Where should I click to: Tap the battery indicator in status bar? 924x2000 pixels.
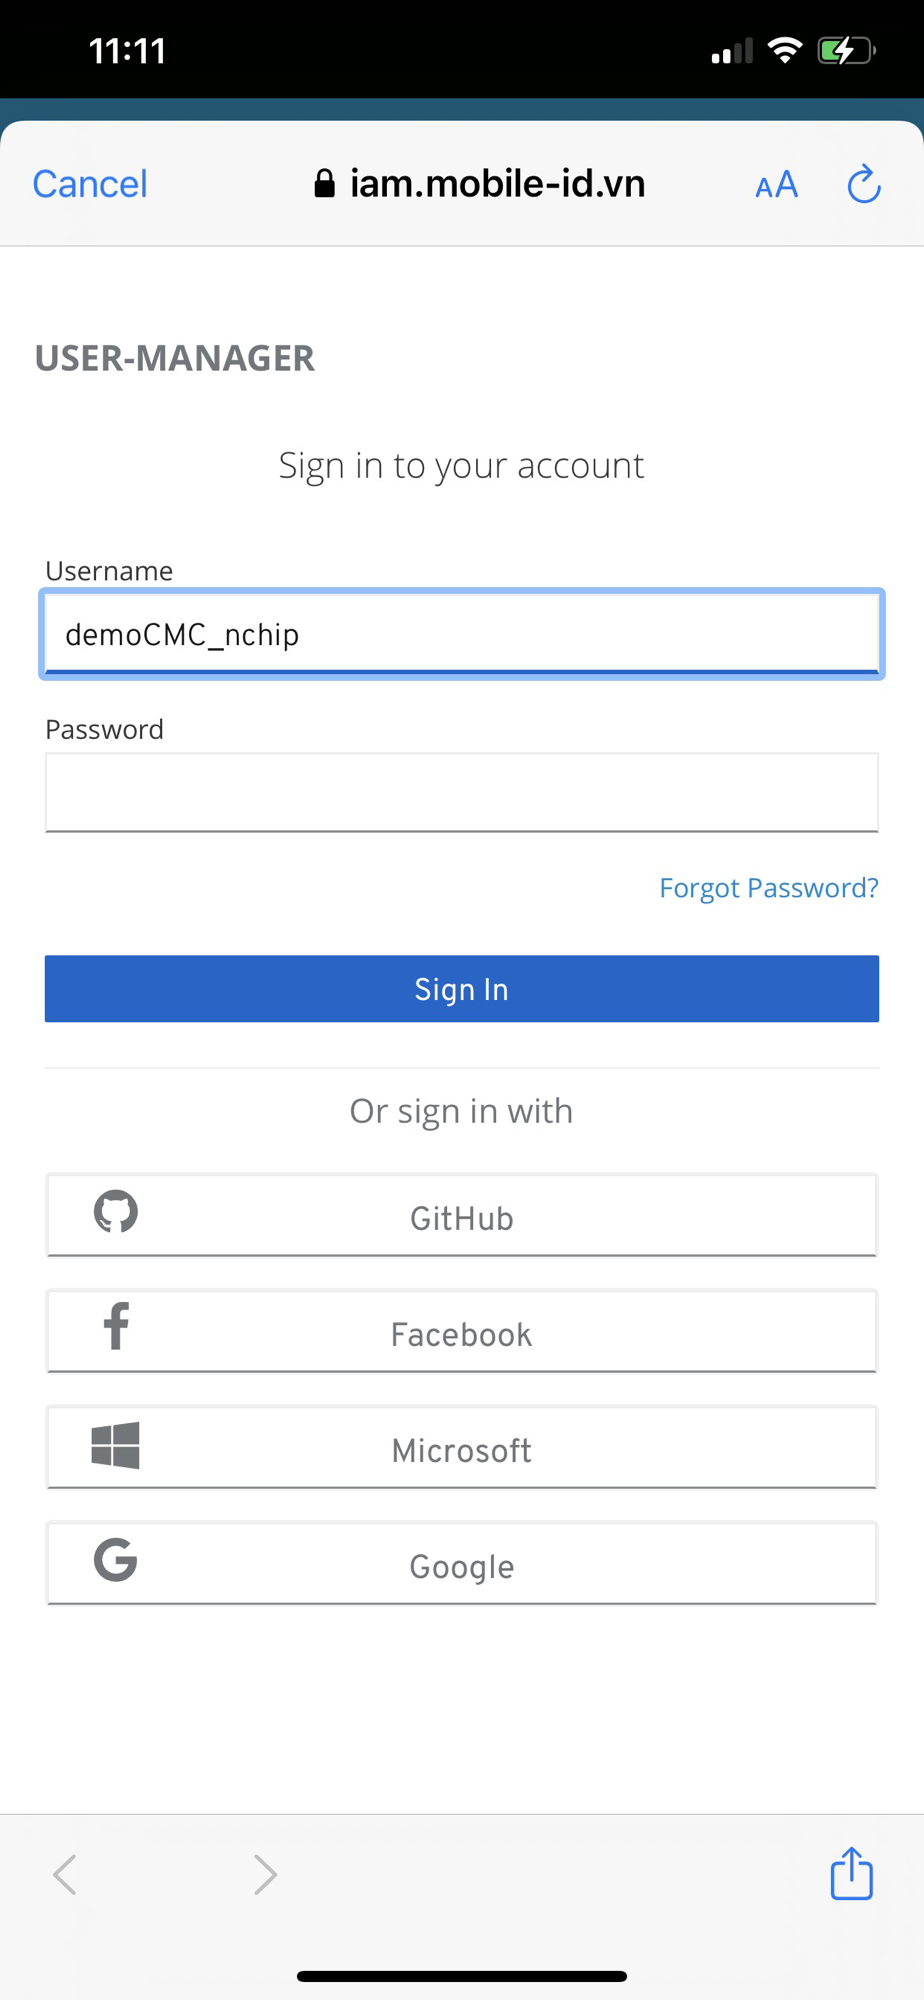[846, 51]
